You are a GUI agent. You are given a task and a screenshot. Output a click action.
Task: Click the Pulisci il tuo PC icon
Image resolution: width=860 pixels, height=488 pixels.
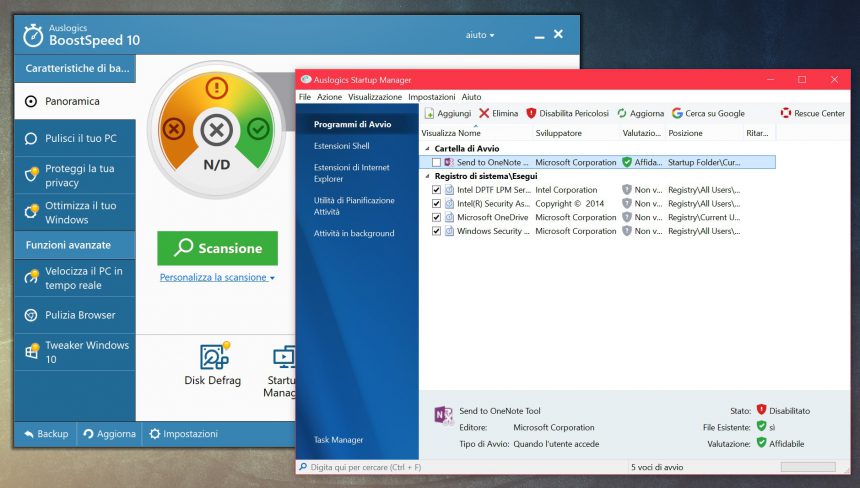click(x=31, y=139)
